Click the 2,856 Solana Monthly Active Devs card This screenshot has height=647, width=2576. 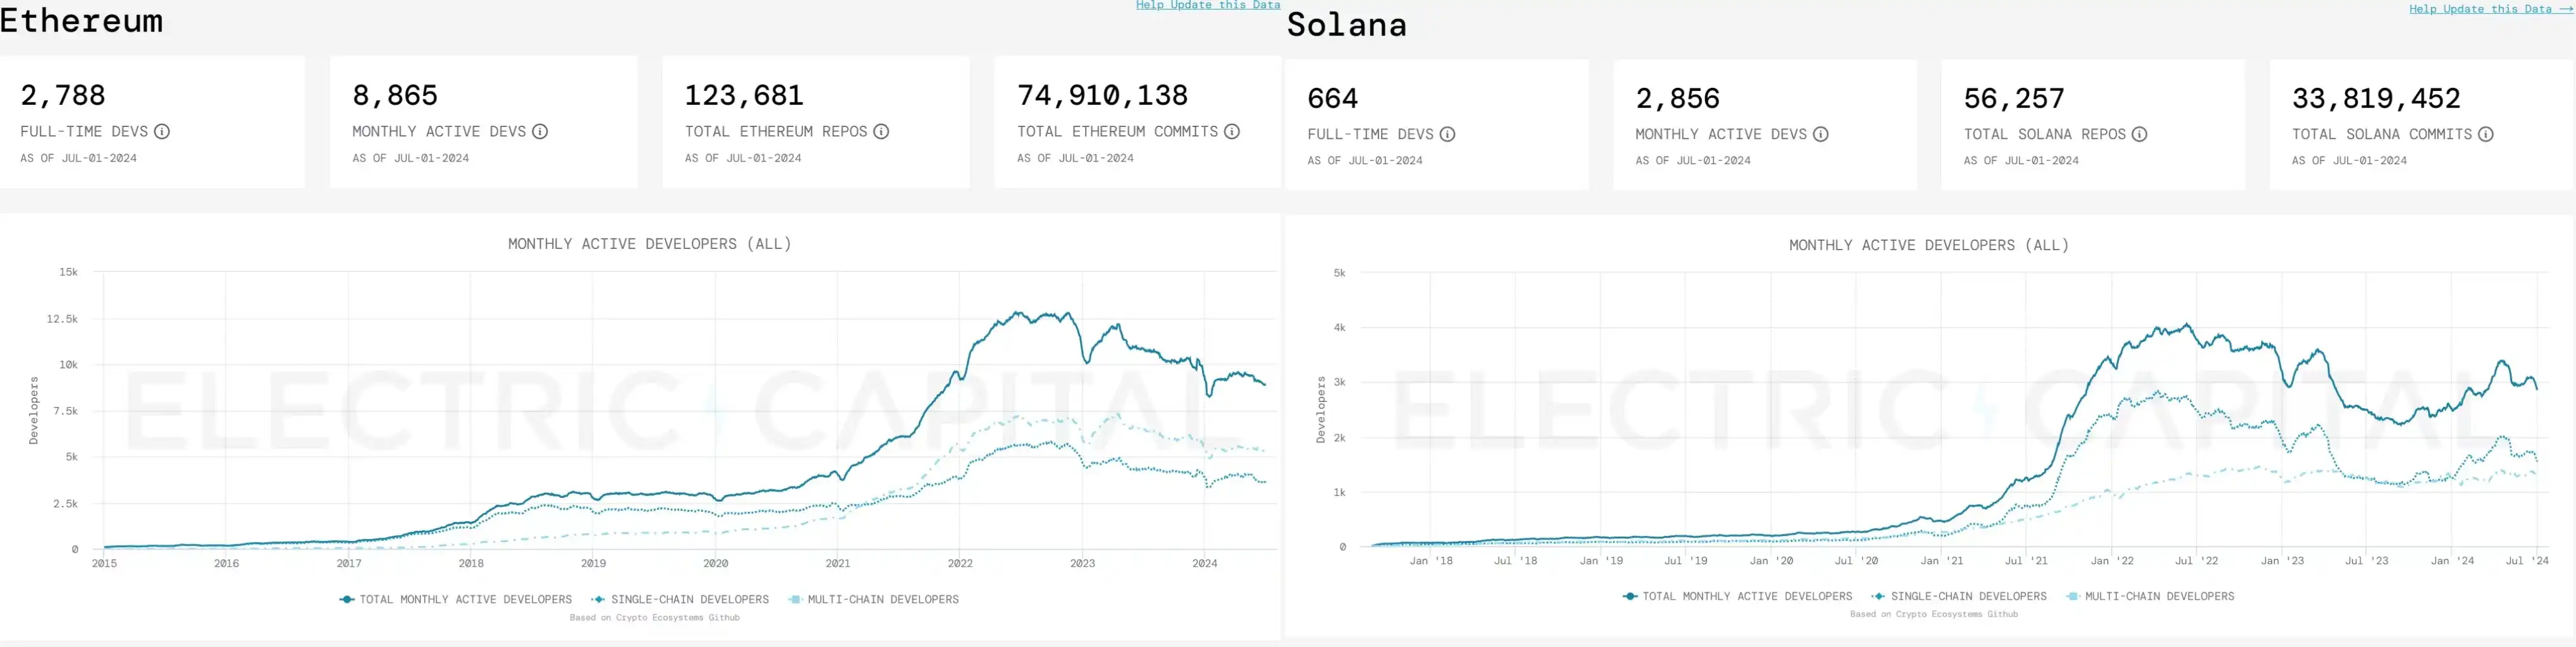pos(1764,125)
